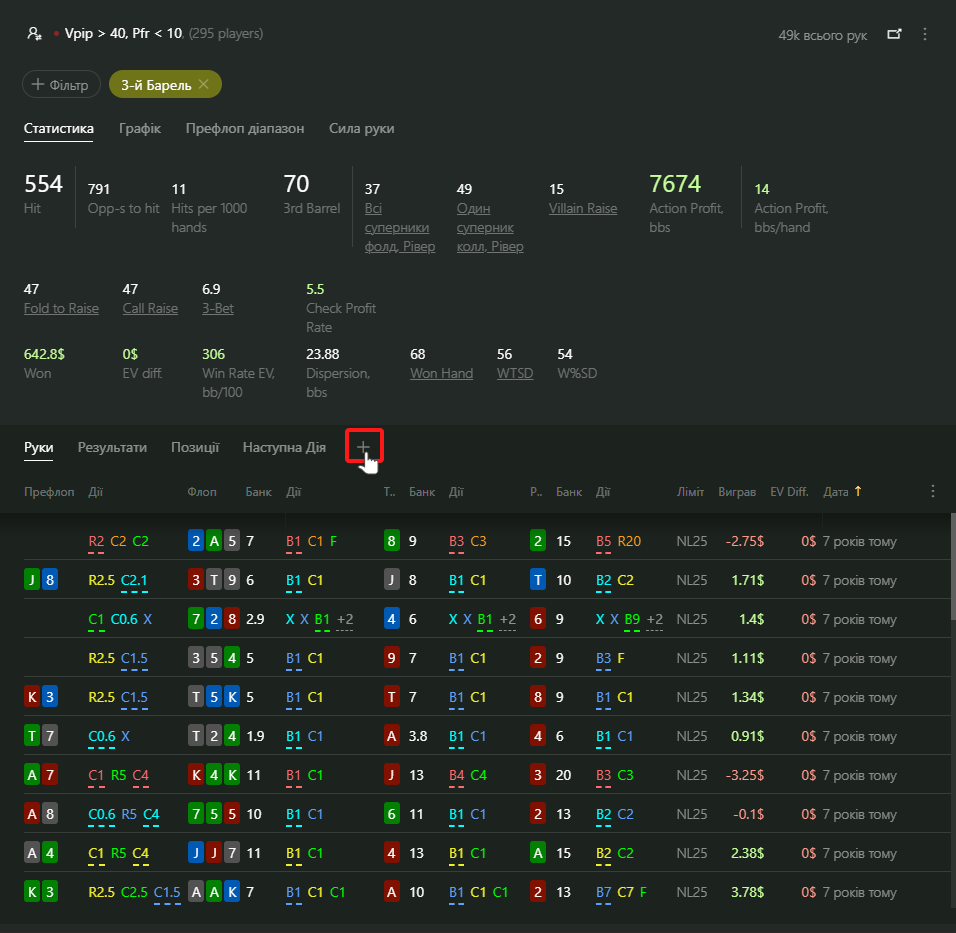Open hands table column options menu
The width and height of the screenshot is (956, 933).
click(933, 492)
